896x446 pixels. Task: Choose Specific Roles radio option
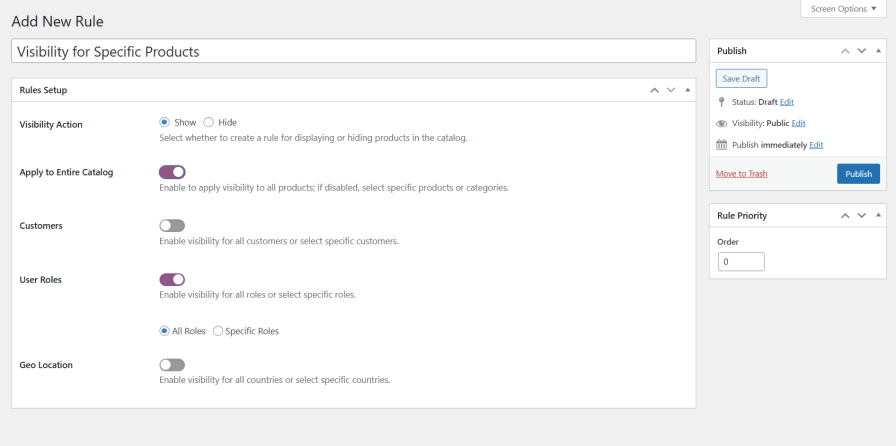click(218, 331)
